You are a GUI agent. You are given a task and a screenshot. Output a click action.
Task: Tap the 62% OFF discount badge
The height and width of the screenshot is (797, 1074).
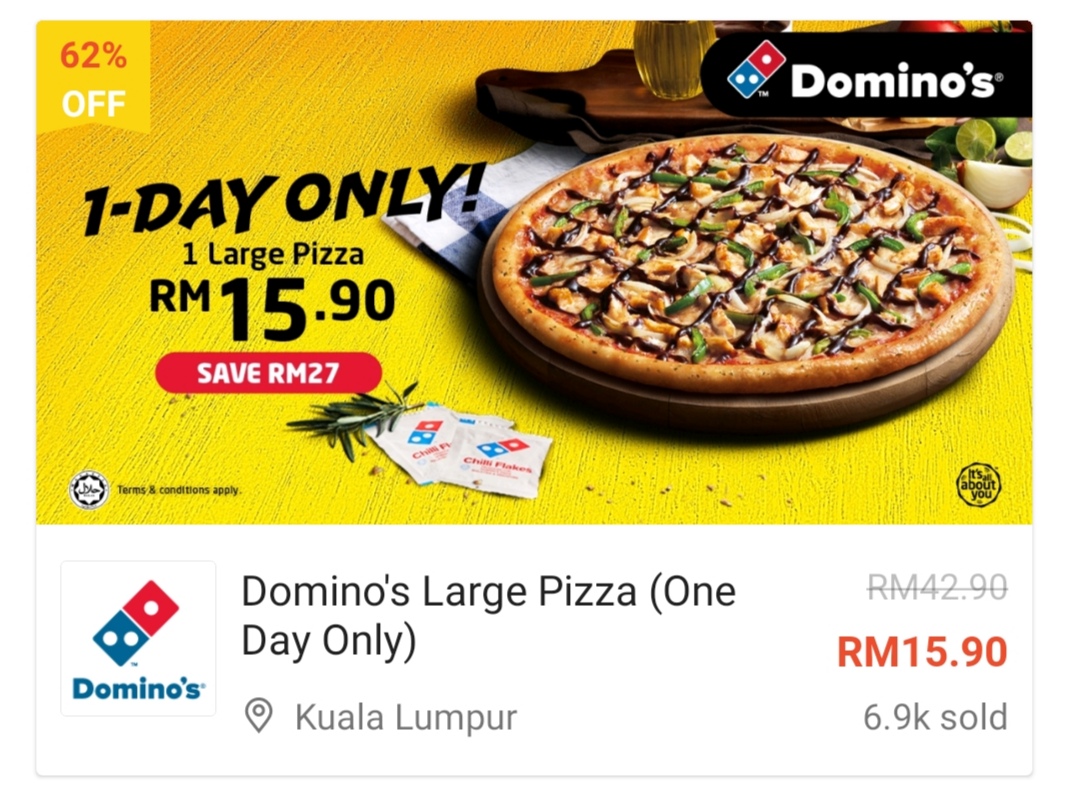[93, 78]
